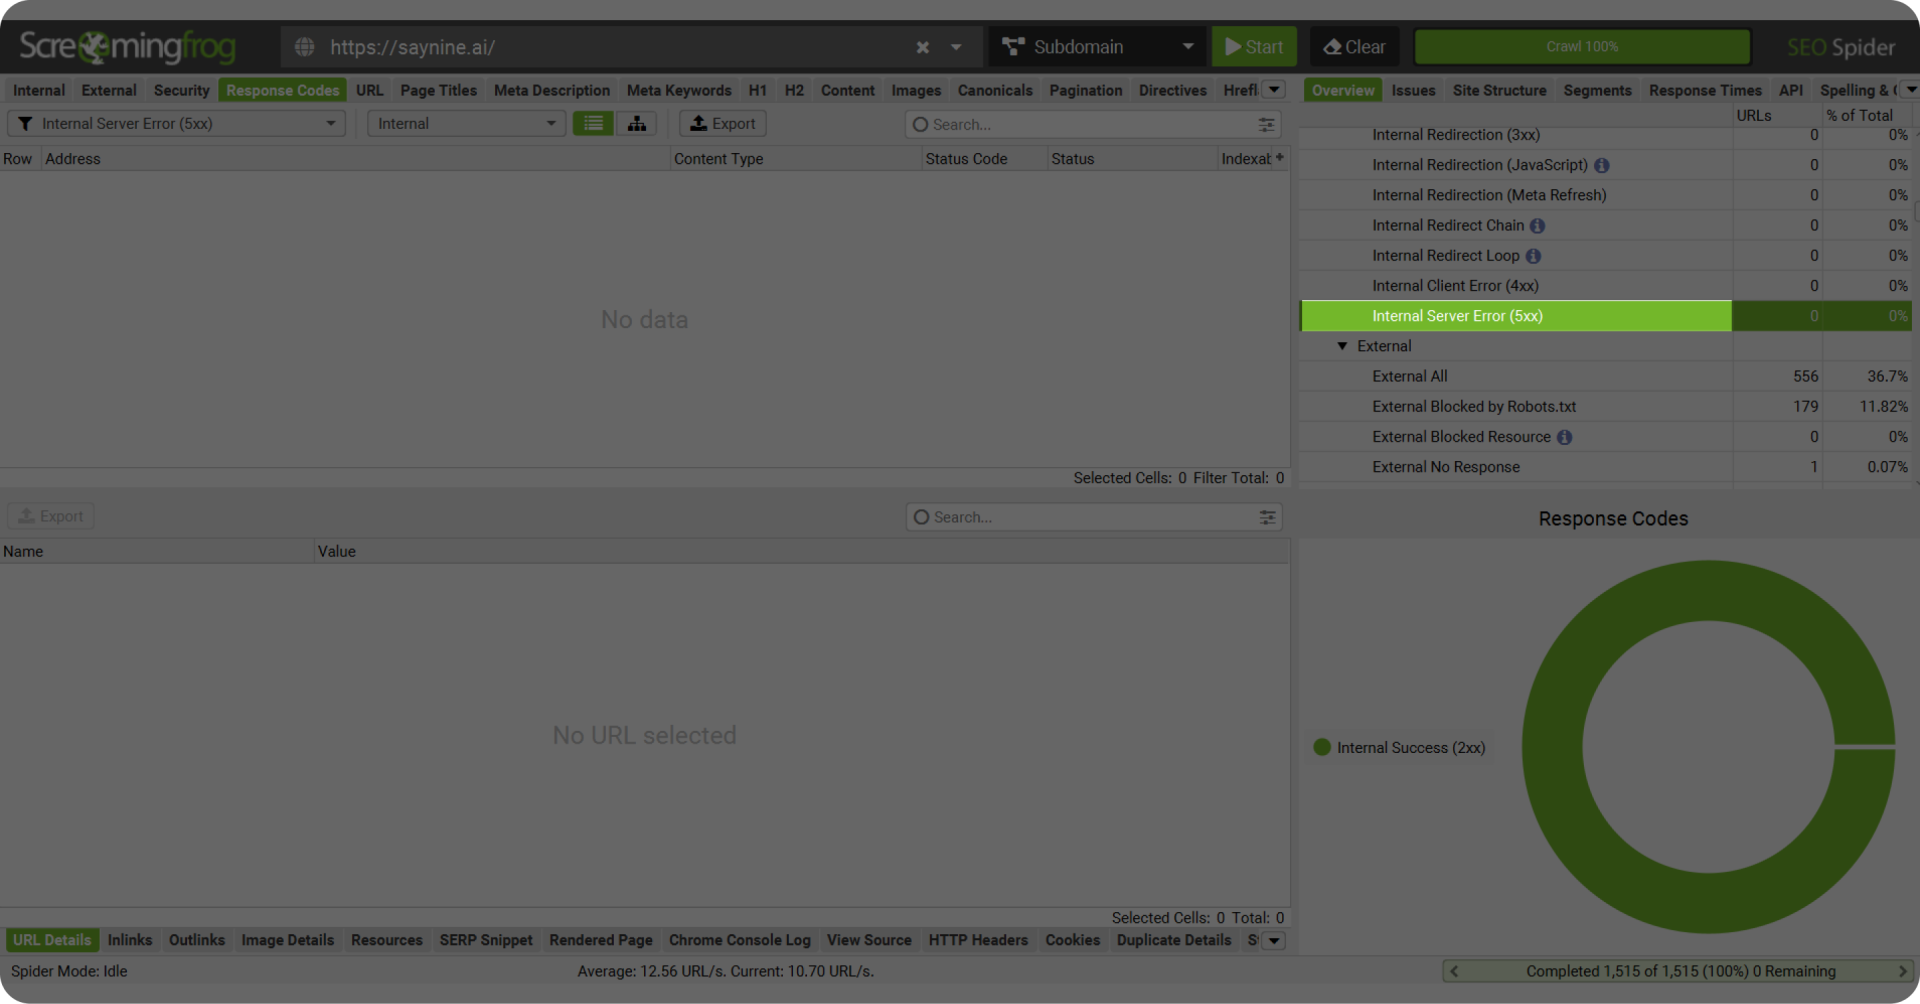The image size is (1920, 1004).
Task: Export the Response Codes table
Action: coord(723,124)
